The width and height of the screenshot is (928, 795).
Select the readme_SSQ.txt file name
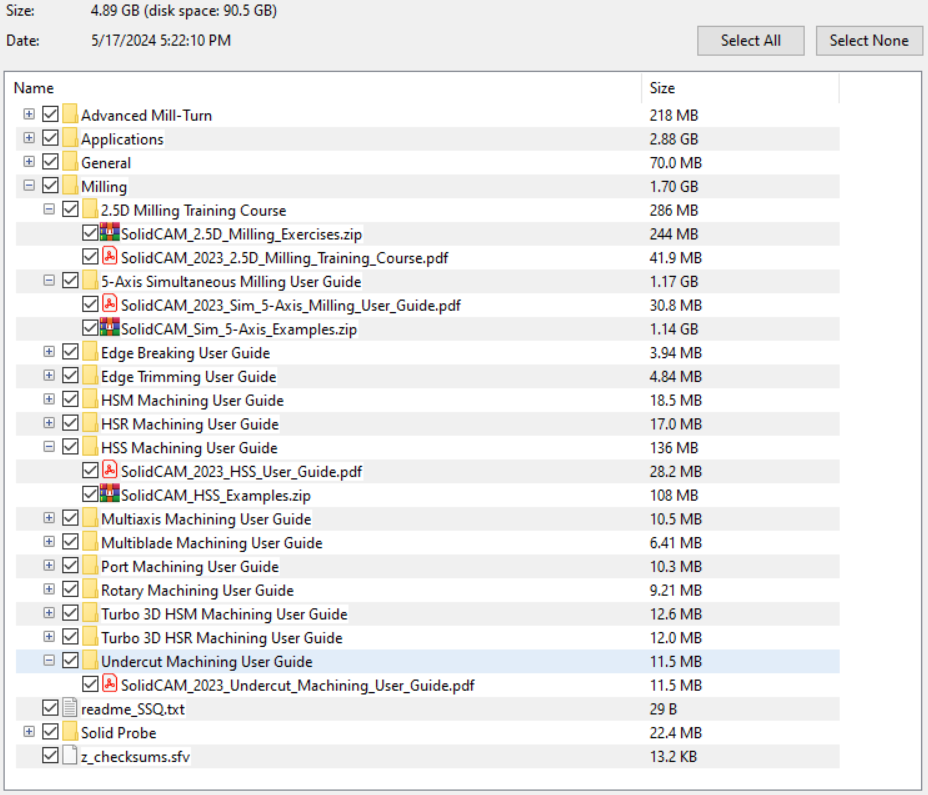[133, 709]
